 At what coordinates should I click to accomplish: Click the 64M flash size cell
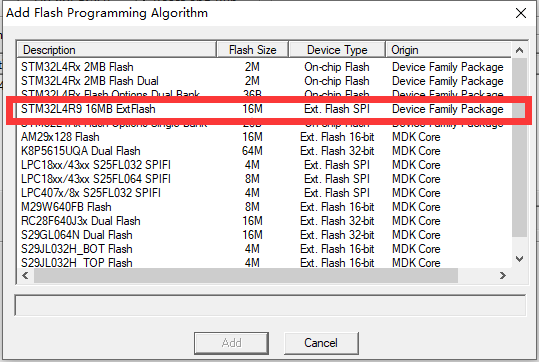pos(252,151)
